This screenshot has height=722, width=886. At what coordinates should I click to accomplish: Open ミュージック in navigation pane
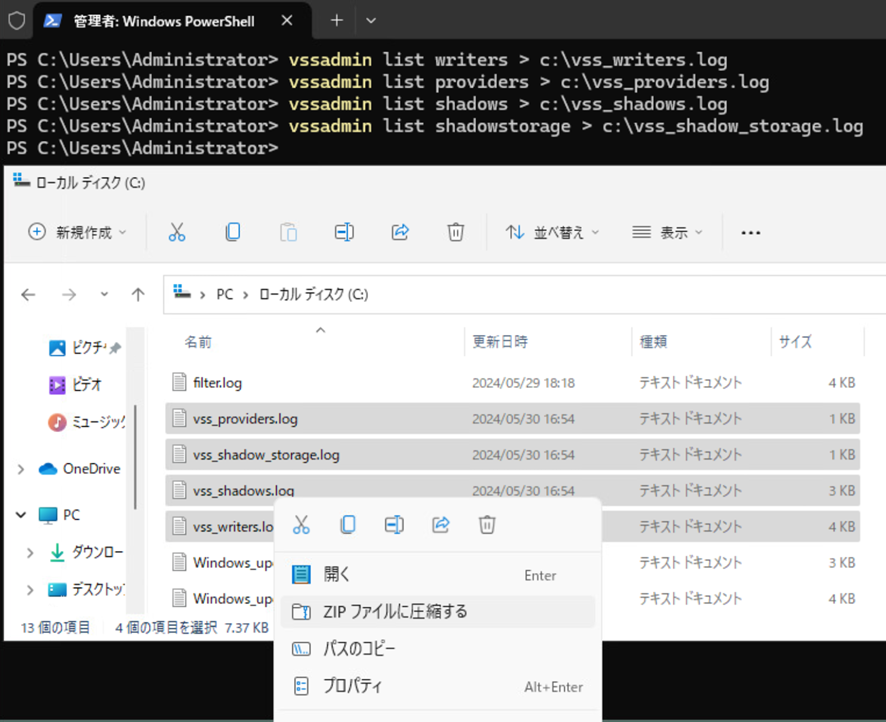point(86,422)
